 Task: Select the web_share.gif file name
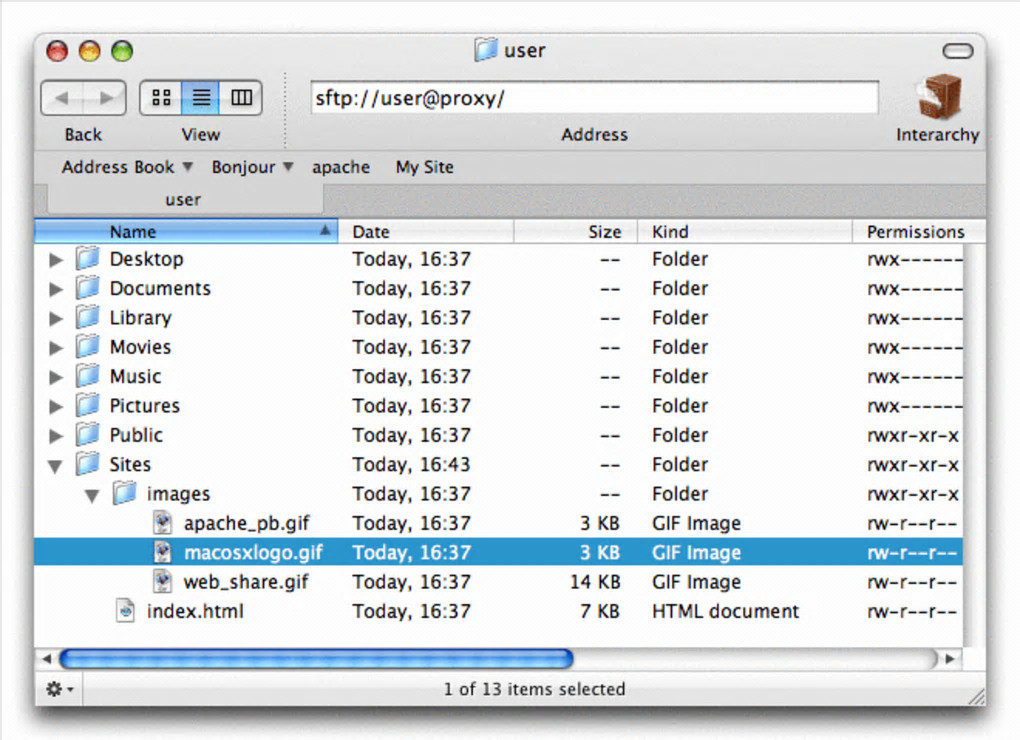[246, 581]
